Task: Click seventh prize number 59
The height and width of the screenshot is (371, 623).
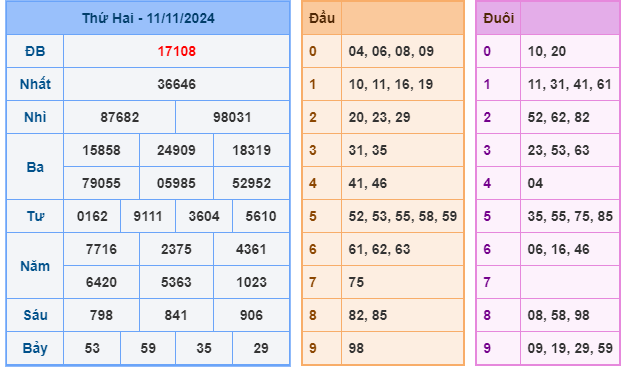Action: [x=148, y=348]
